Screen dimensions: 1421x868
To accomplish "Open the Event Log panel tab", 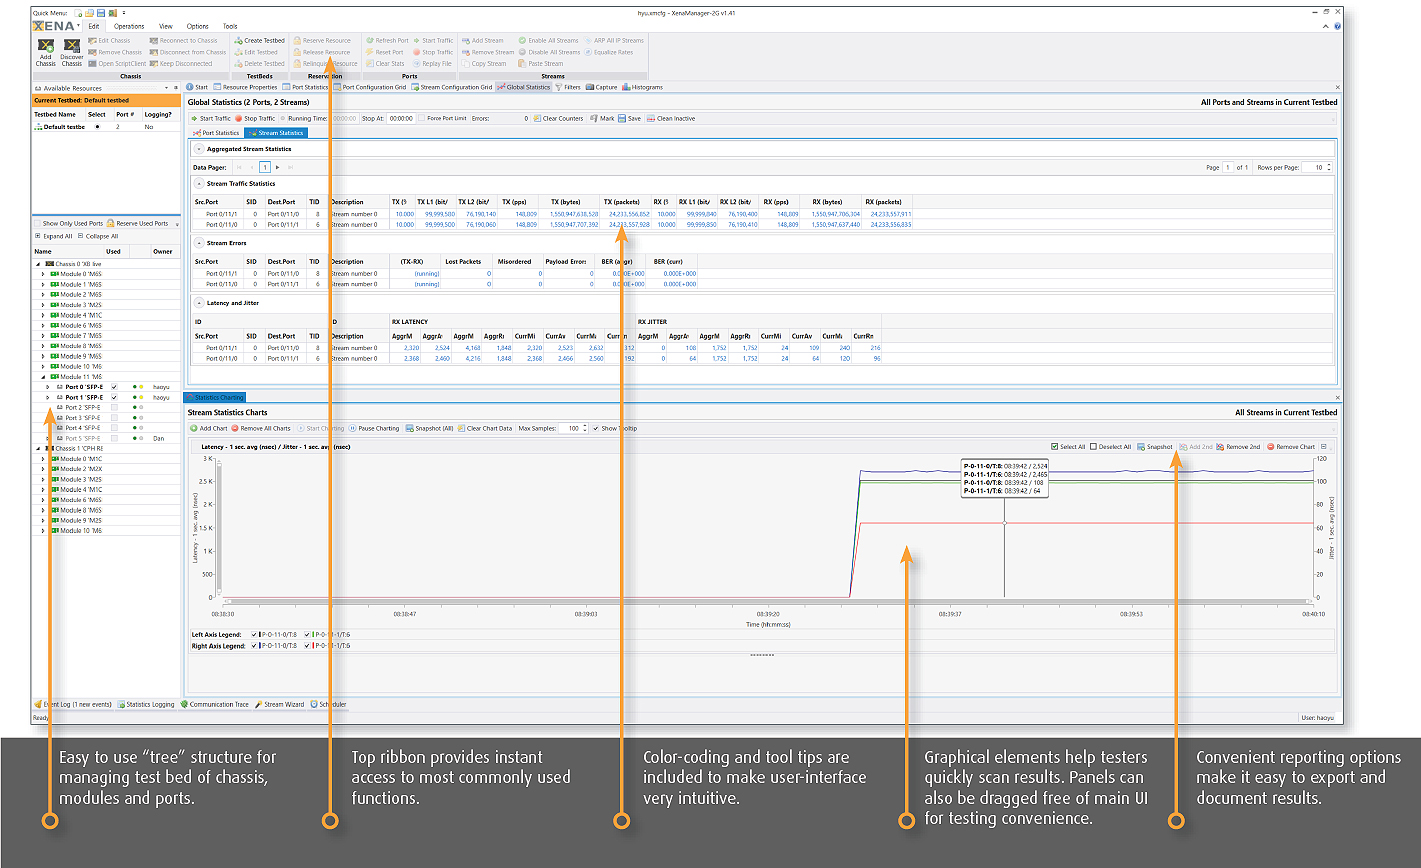I will pos(75,704).
